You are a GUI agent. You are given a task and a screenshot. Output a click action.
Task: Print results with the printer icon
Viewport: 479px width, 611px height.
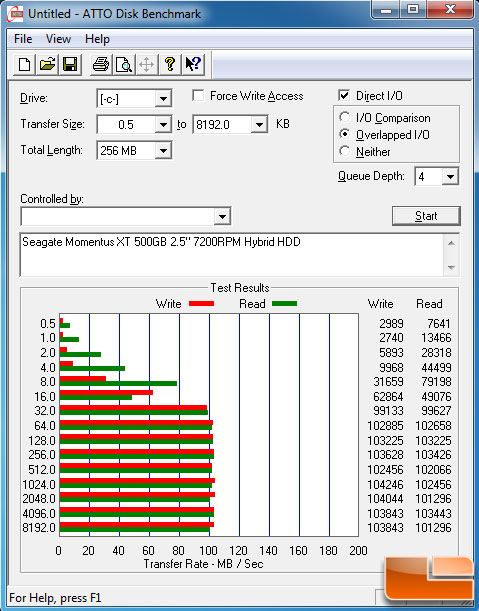coord(101,64)
